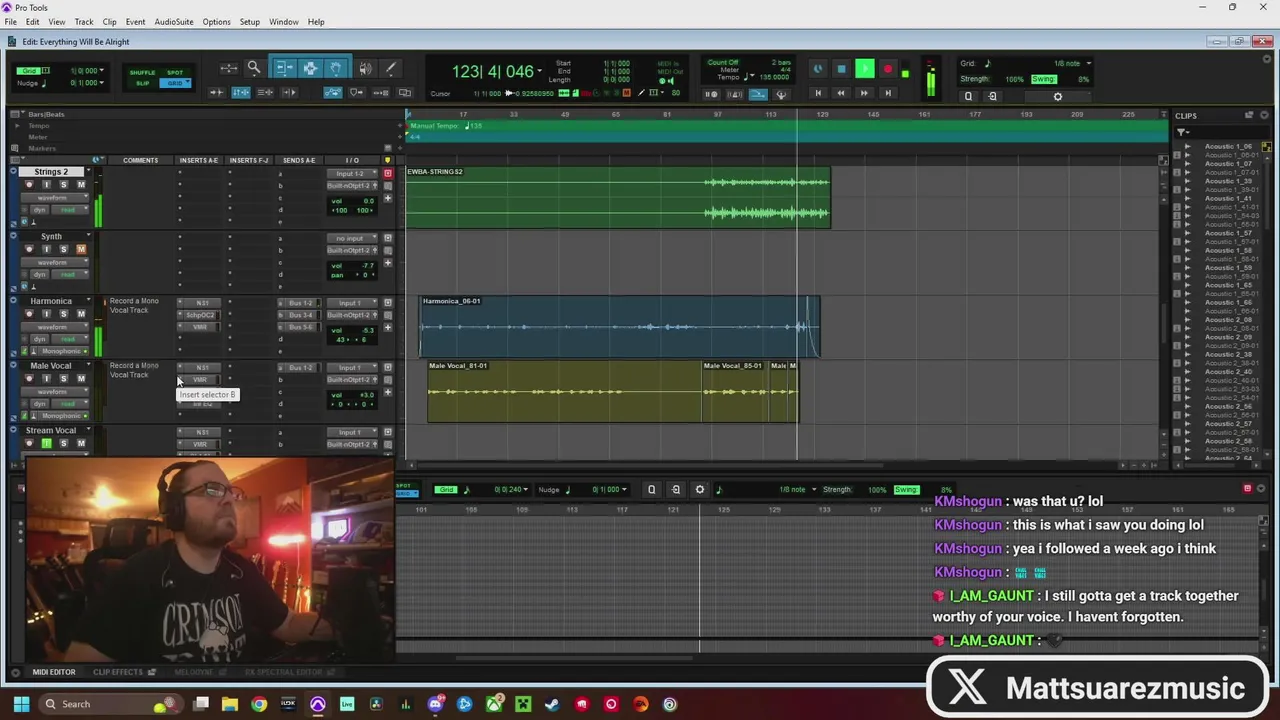Click the MIDI Editor Q quantize icon
1280x720 pixels.
(651, 489)
